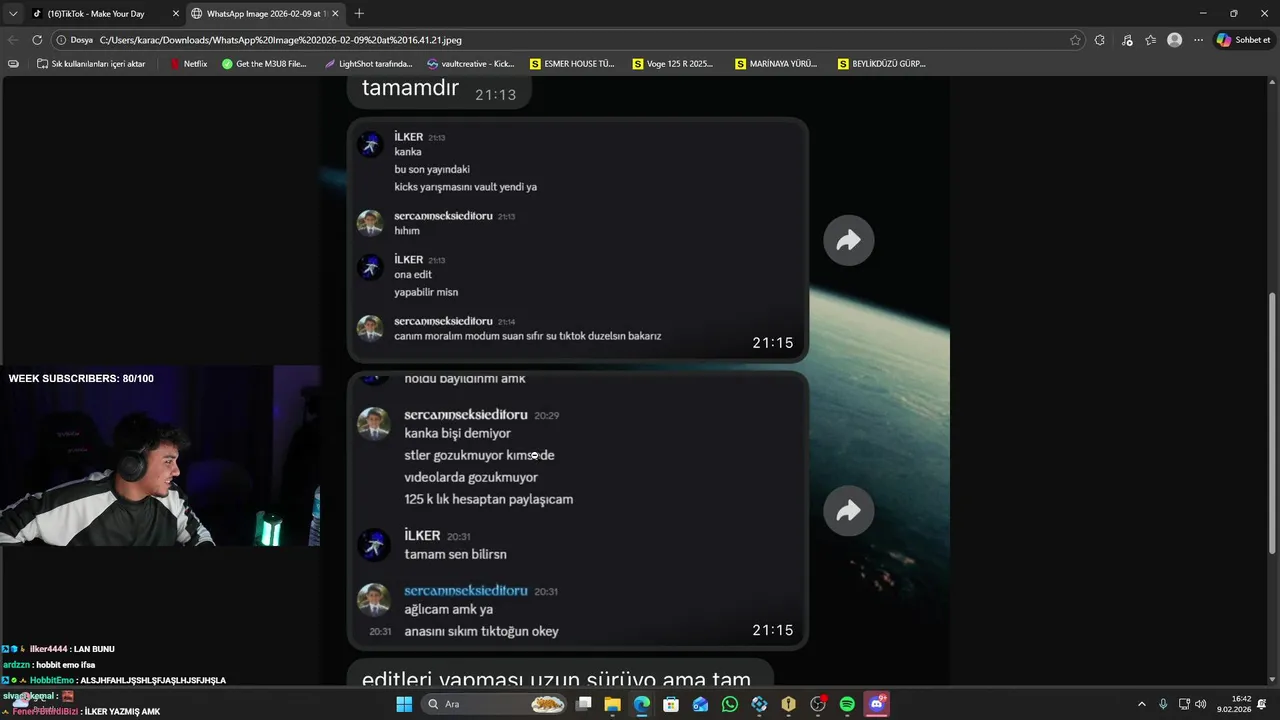Open Voge 125 R 2025 bookmark
Screen dimensions: 1280x720
pyautogui.click(x=673, y=64)
